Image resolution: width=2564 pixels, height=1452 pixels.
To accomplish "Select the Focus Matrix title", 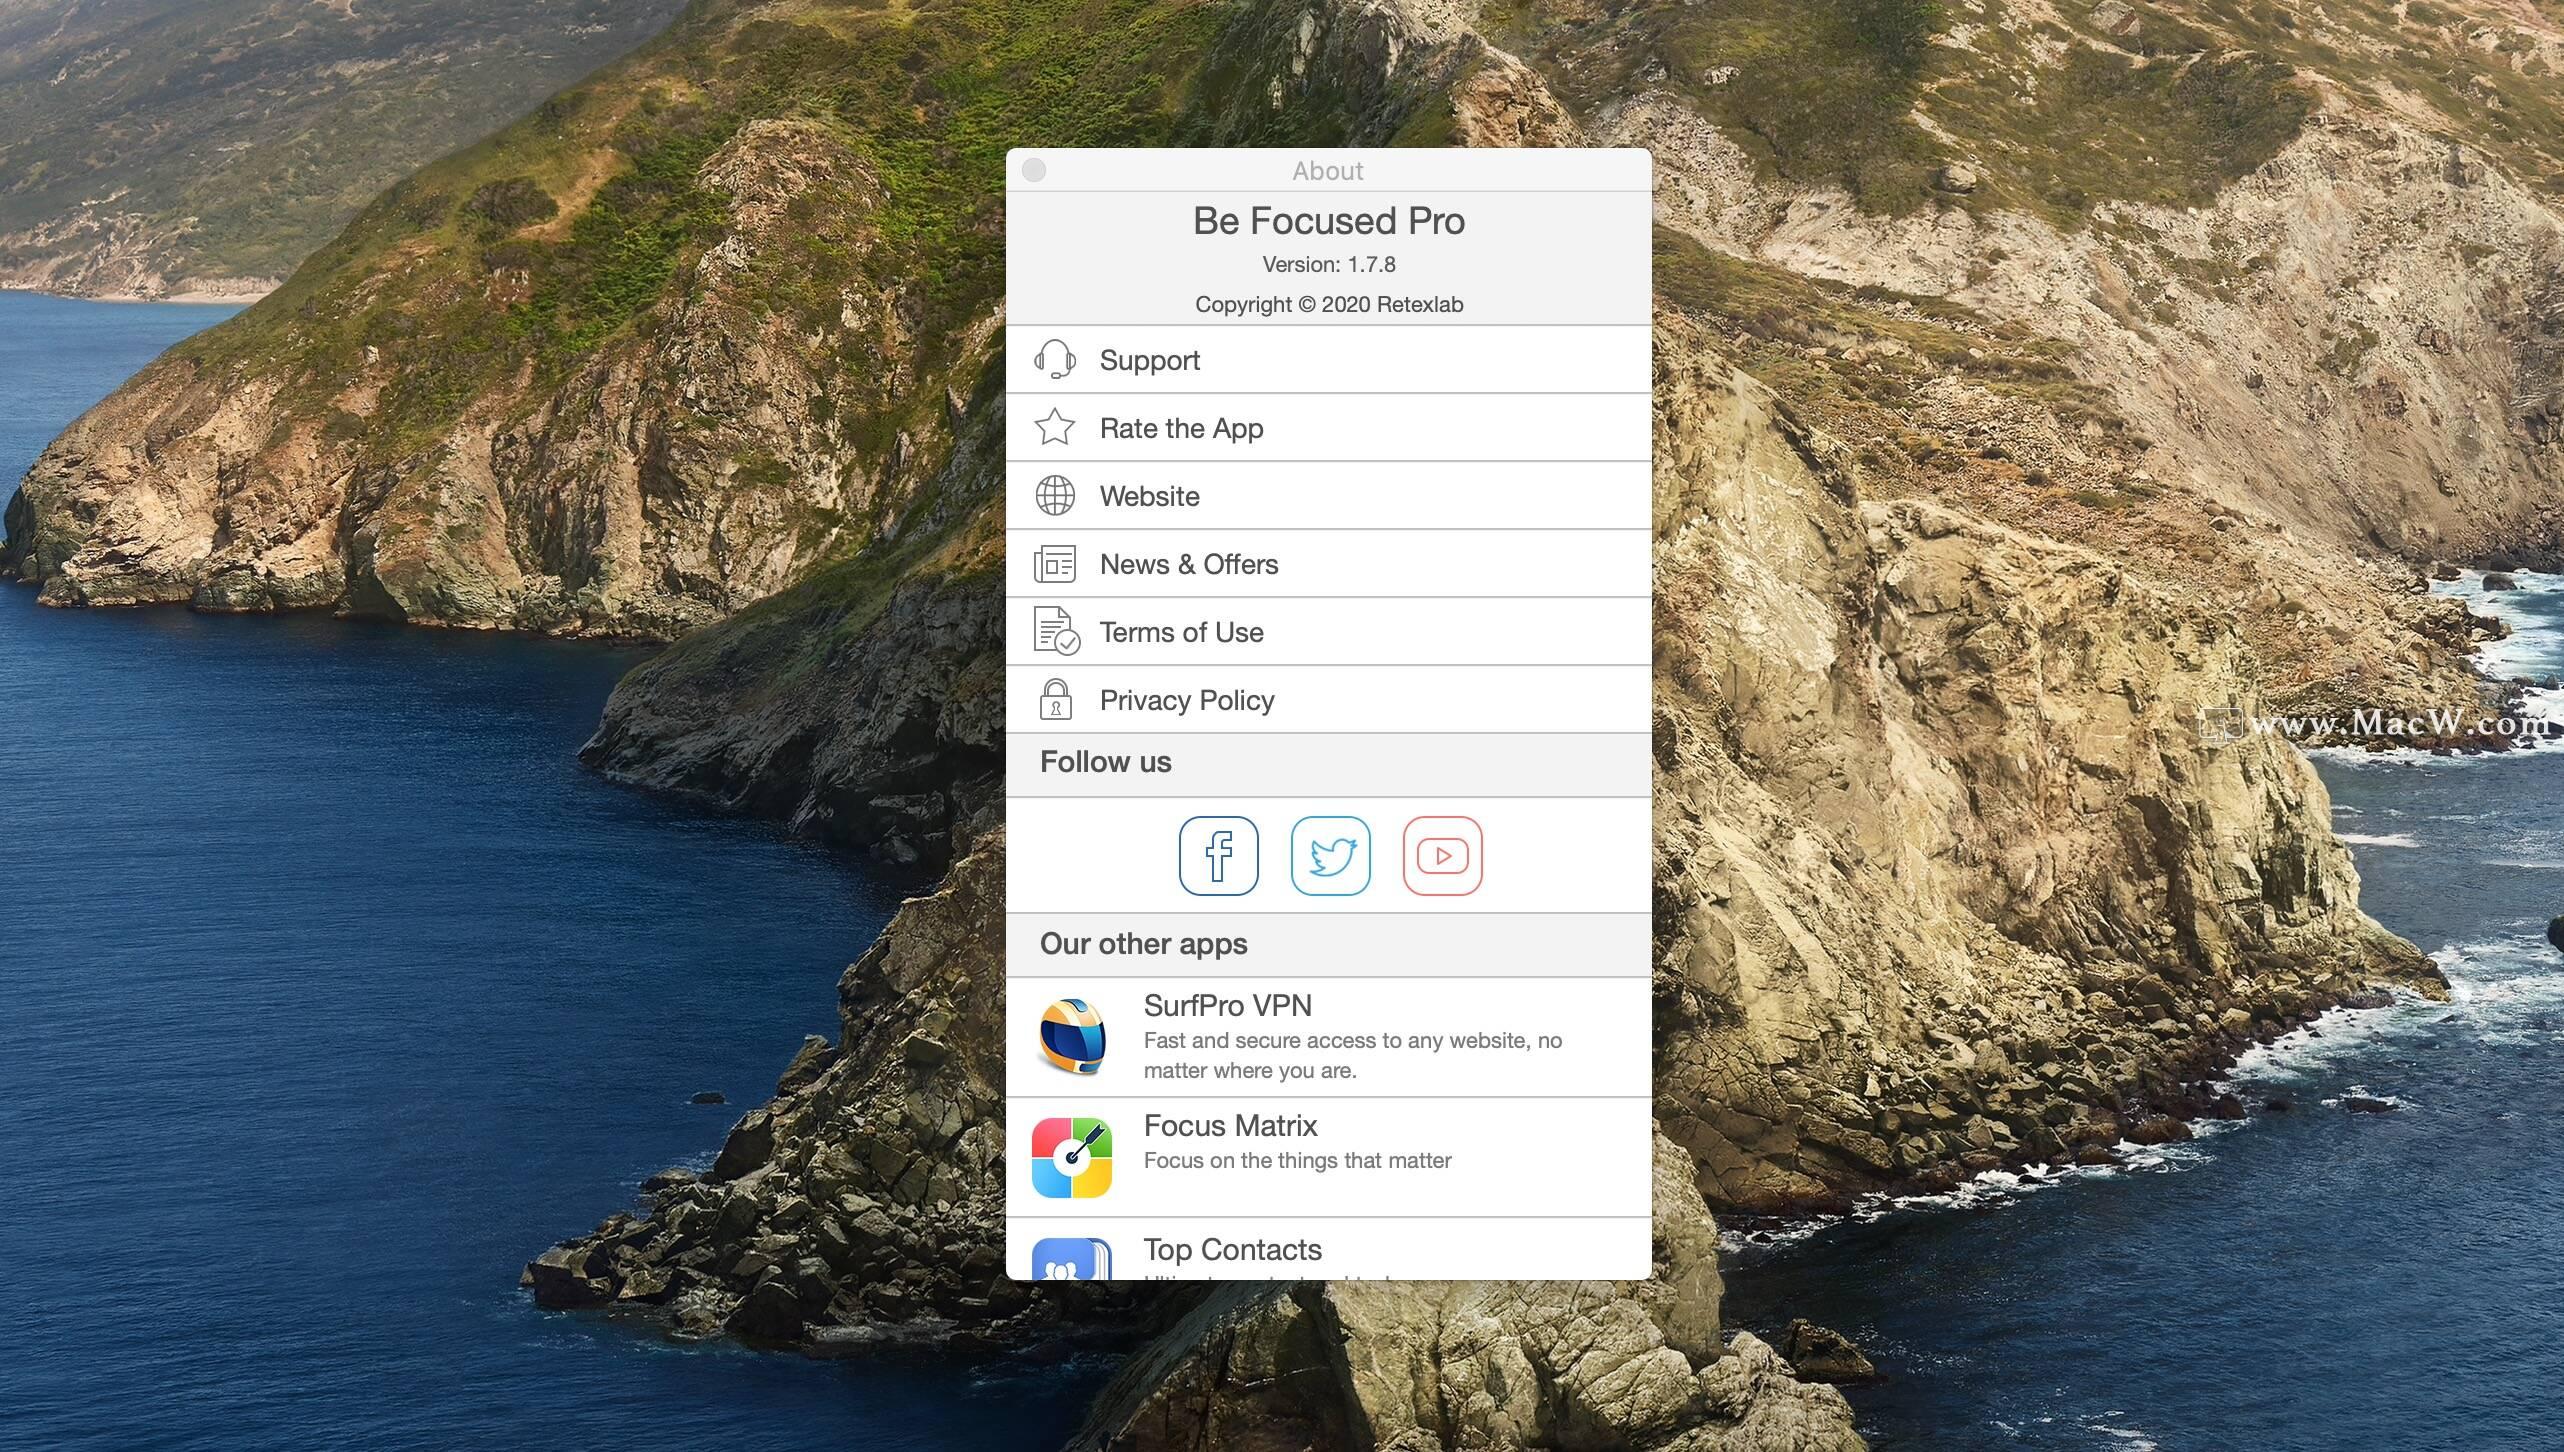I will [x=1230, y=1125].
